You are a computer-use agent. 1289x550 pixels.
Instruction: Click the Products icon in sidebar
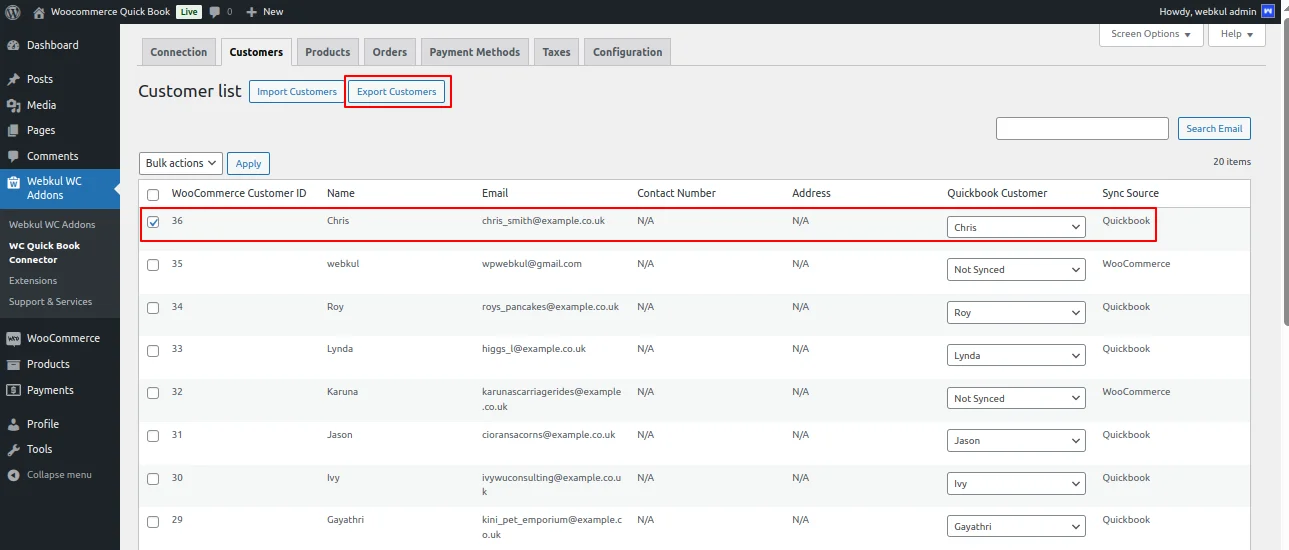point(14,364)
